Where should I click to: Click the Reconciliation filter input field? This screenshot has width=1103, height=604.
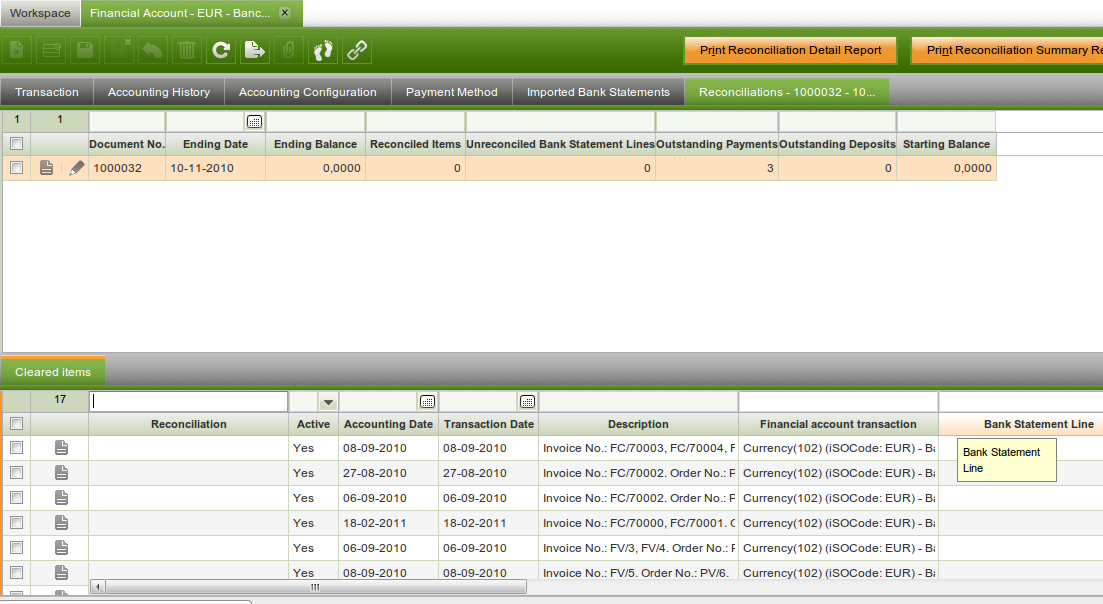[x=189, y=401]
